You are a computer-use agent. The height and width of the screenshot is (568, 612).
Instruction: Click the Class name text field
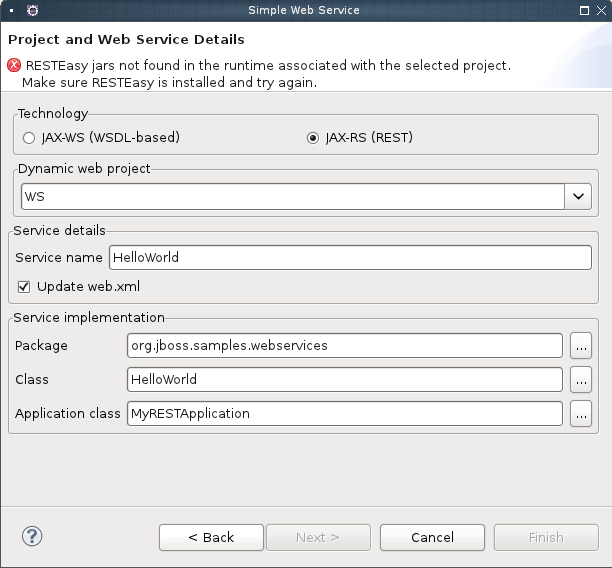coord(345,379)
